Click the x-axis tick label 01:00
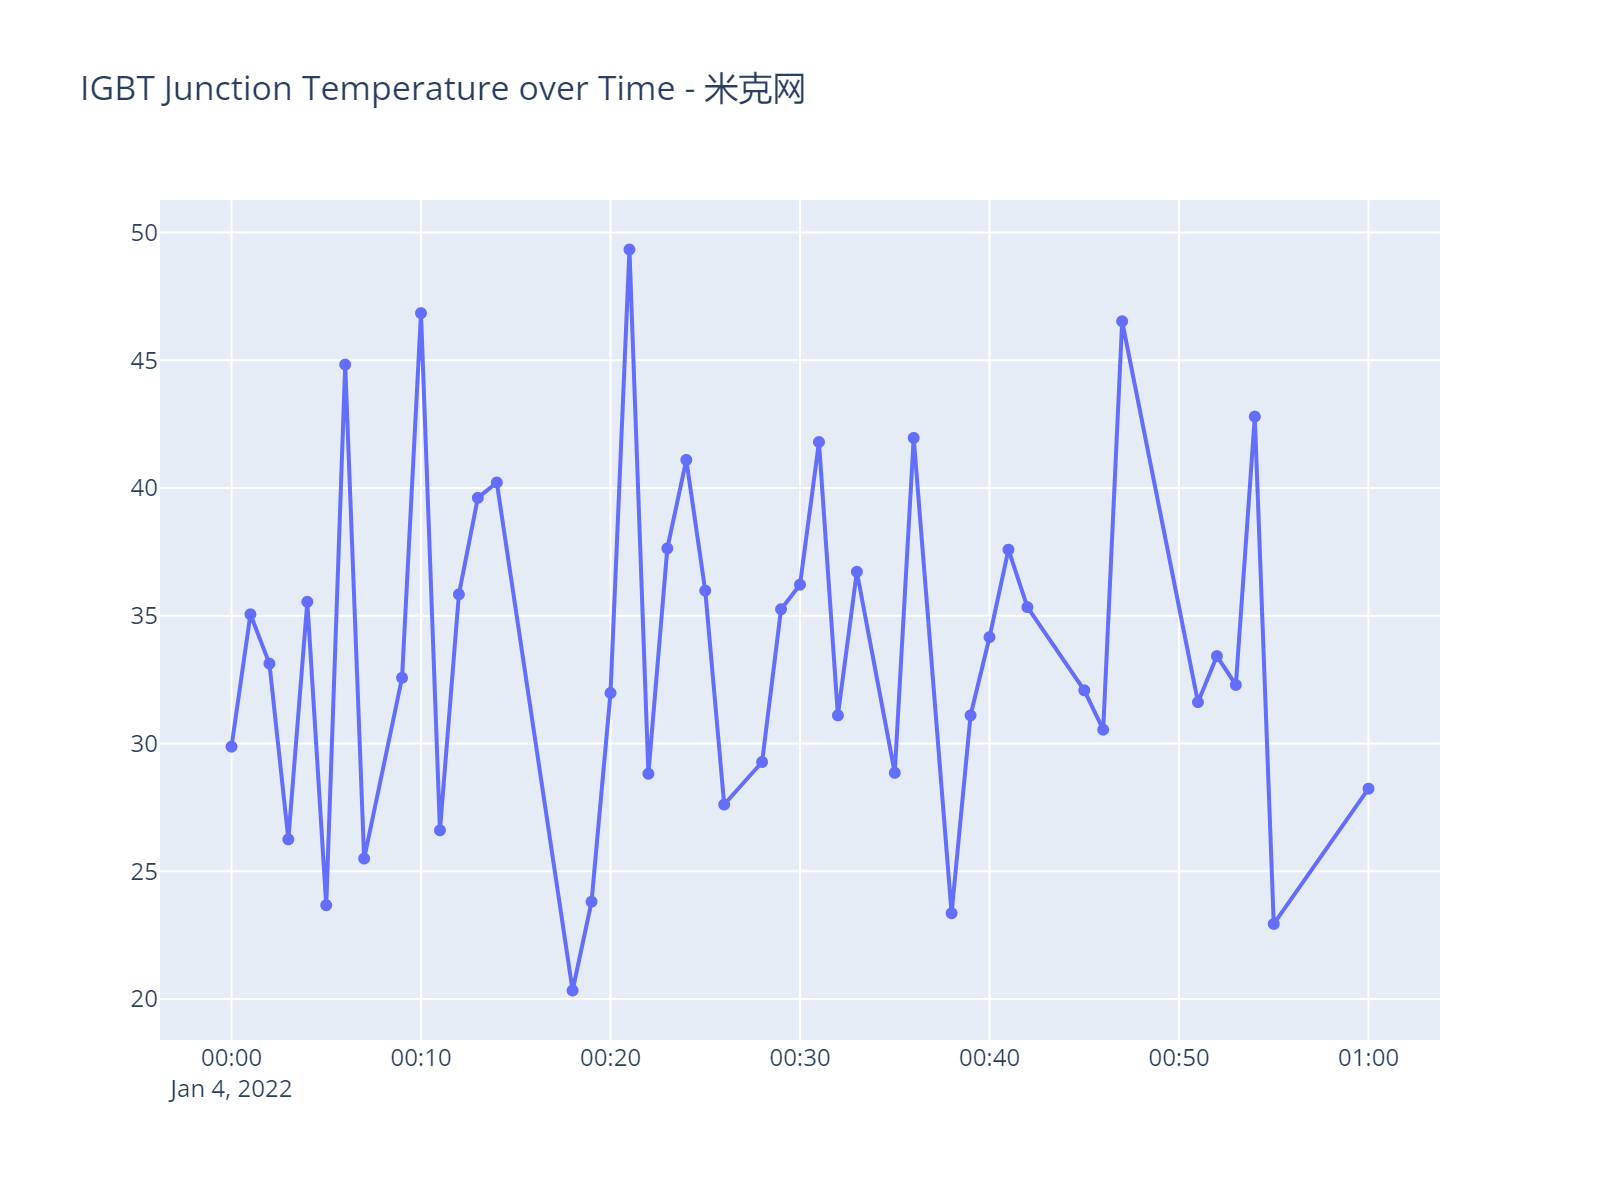The image size is (1600, 1200). 1368,1058
